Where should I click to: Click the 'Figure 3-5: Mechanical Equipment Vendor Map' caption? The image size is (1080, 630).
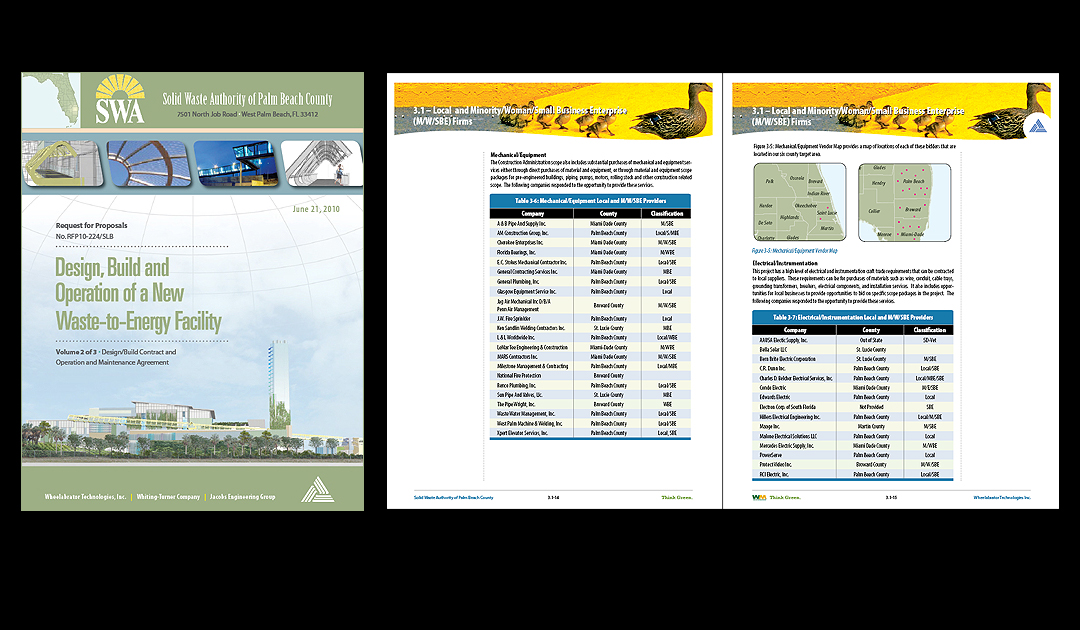795,251
